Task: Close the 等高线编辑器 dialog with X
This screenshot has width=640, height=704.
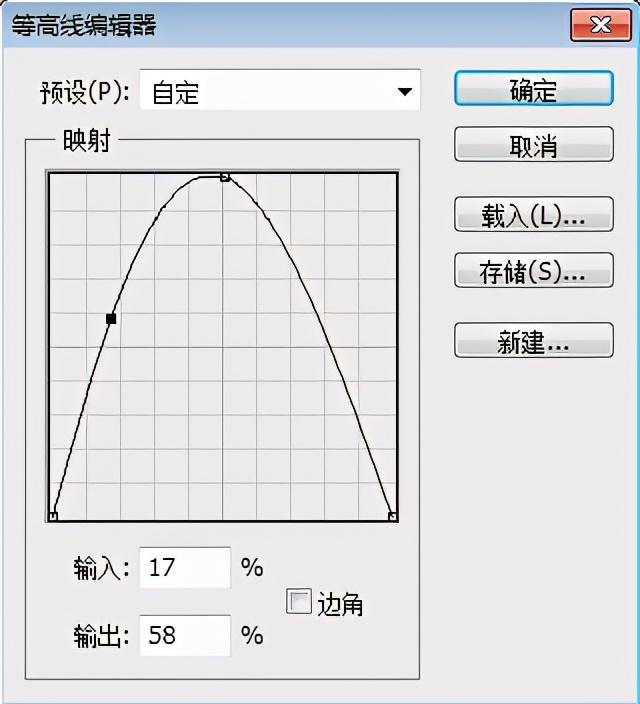Action: point(600,26)
